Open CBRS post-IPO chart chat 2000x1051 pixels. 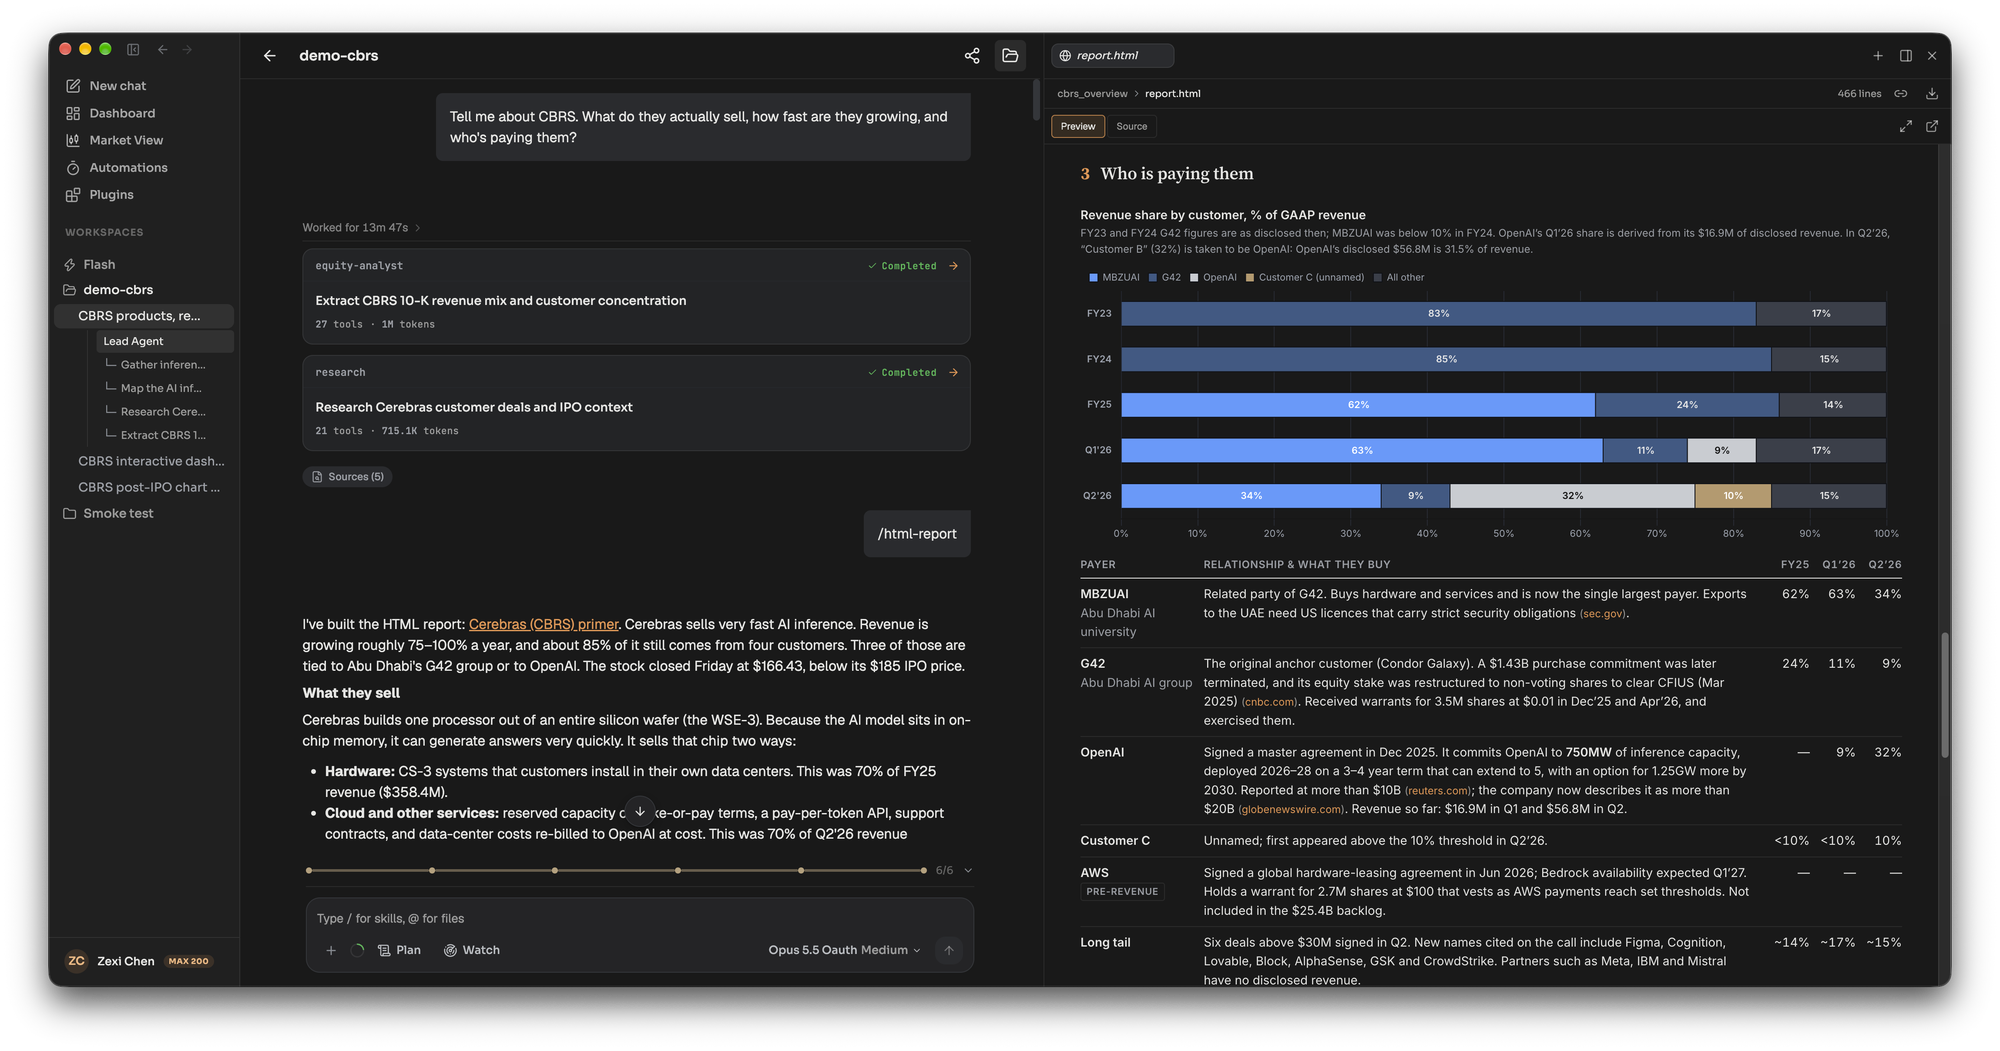tap(150, 487)
